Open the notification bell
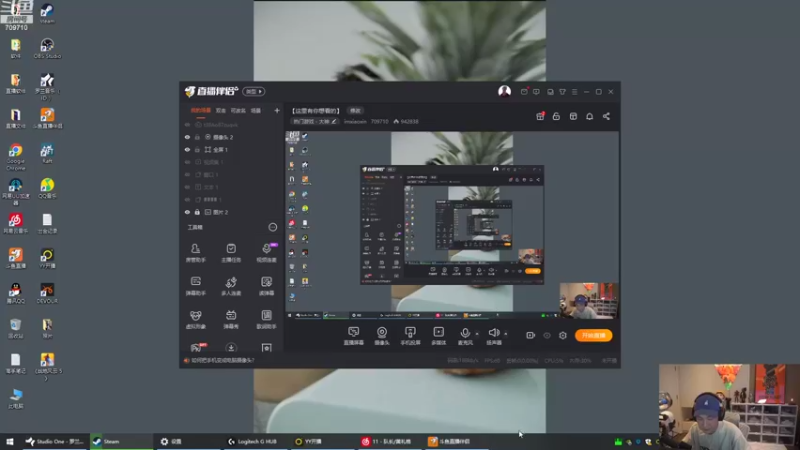The width and height of the screenshot is (800, 450). (x=589, y=116)
